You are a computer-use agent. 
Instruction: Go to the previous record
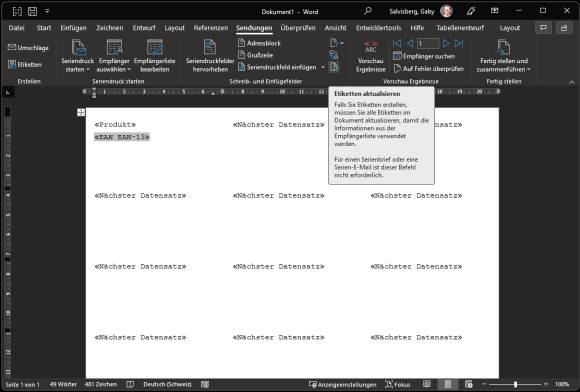tap(410, 44)
